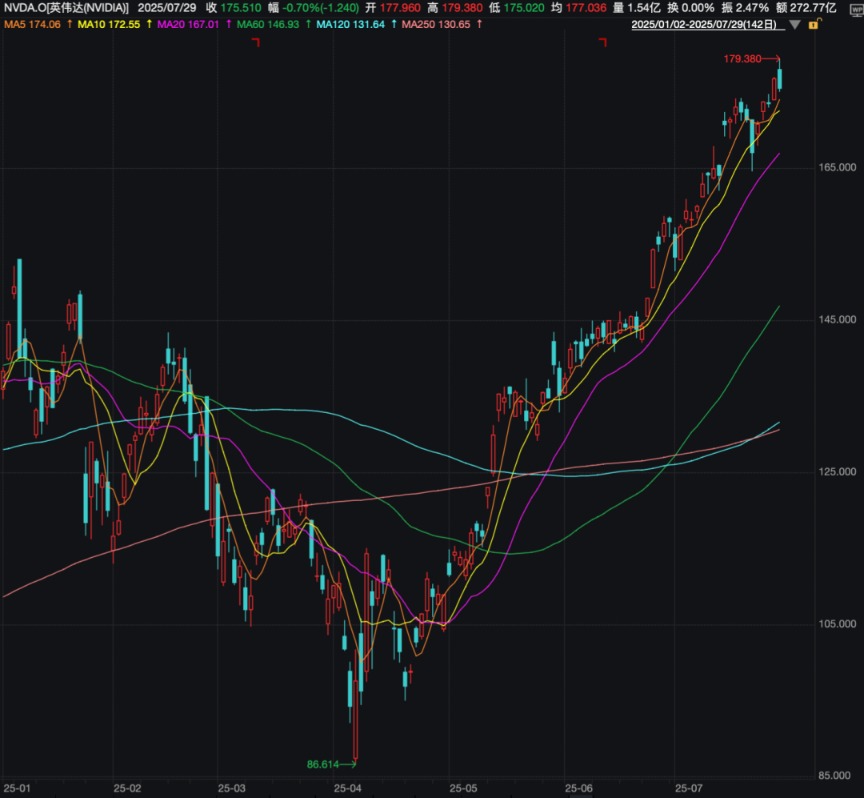Click the closing price 收 175.510
Screen dimensions: 864x798
tap(234, 8)
